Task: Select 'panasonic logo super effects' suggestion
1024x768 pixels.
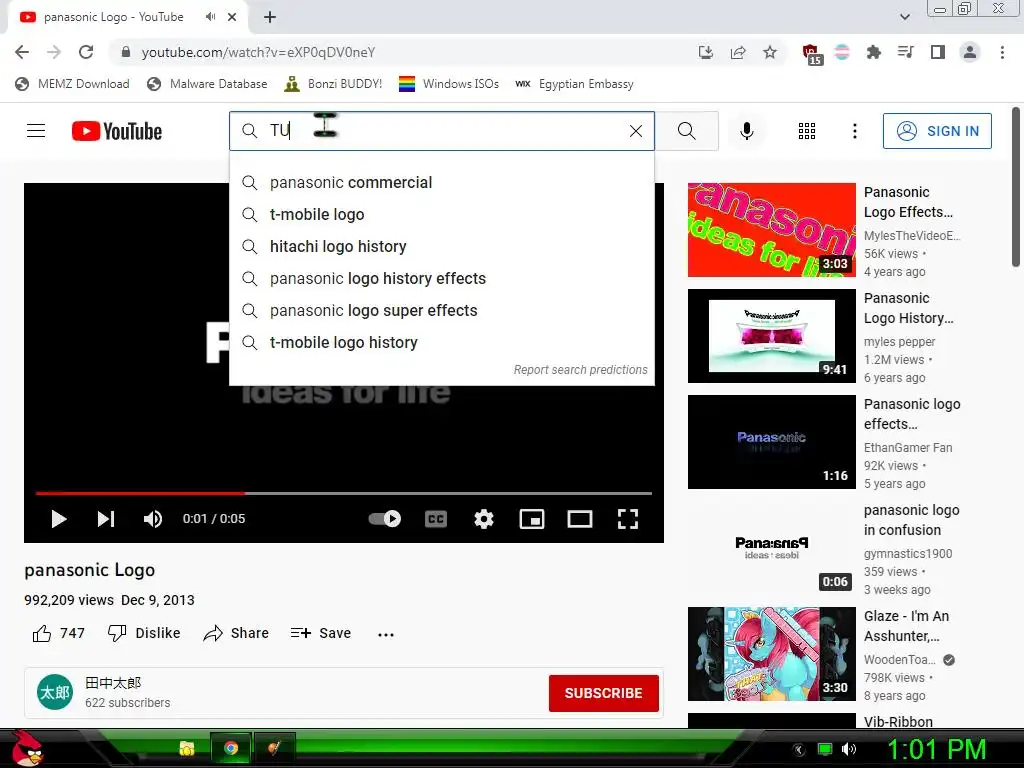Action: [x=441, y=311]
